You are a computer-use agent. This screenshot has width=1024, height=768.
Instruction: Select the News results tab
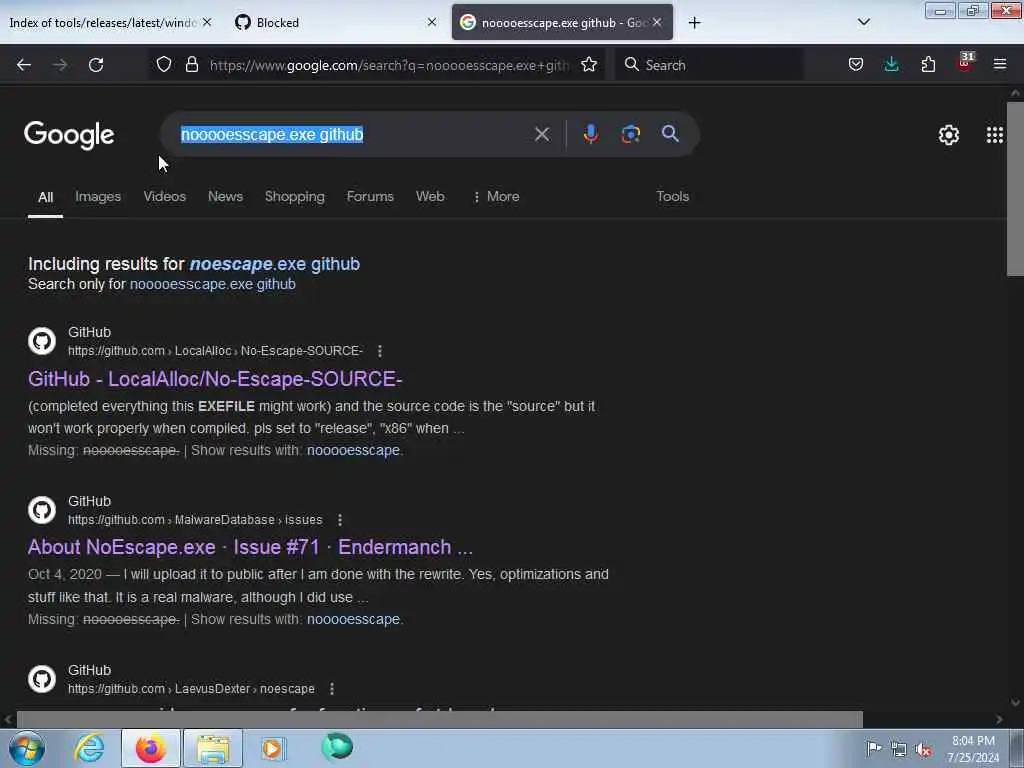[225, 197]
